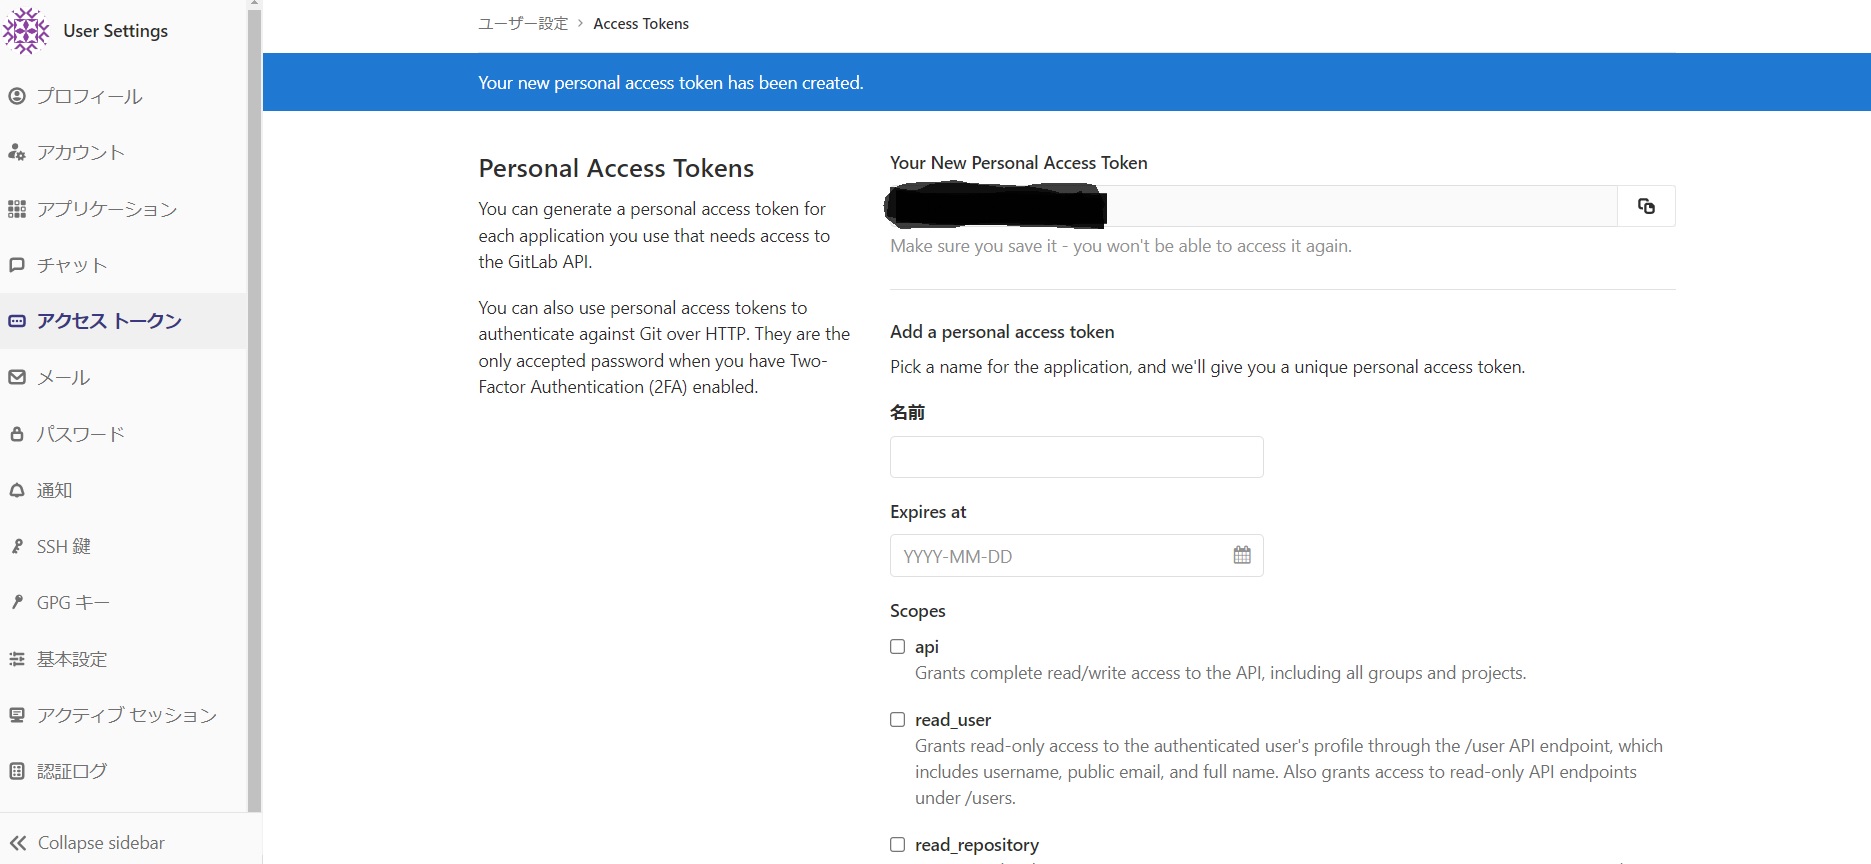Click the ユーザー設定 breadcrumb link
The height and width of the screenshot is (864, 1871).
[x=522, y=24]
